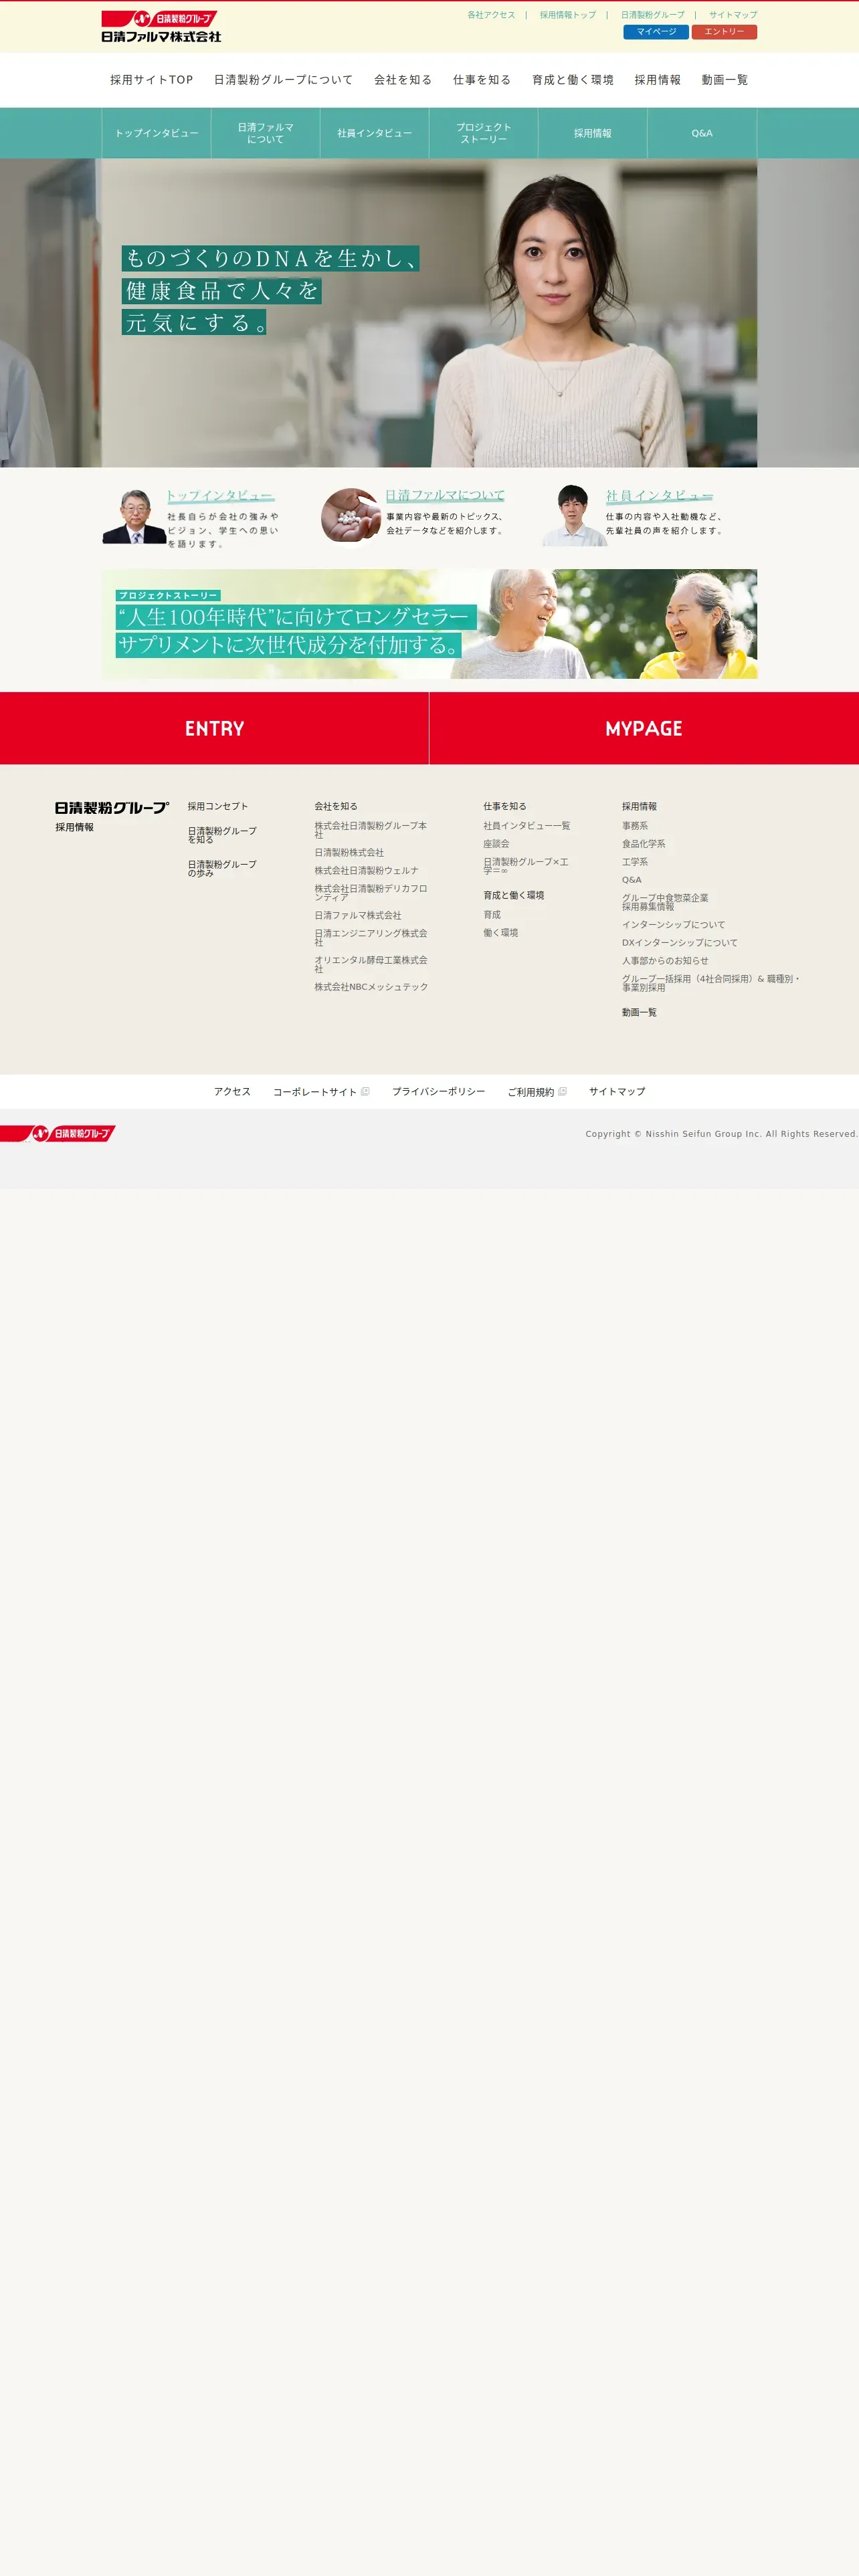
Task: Click the Nisshin Pharma header logo
Action: click(161, 26)
